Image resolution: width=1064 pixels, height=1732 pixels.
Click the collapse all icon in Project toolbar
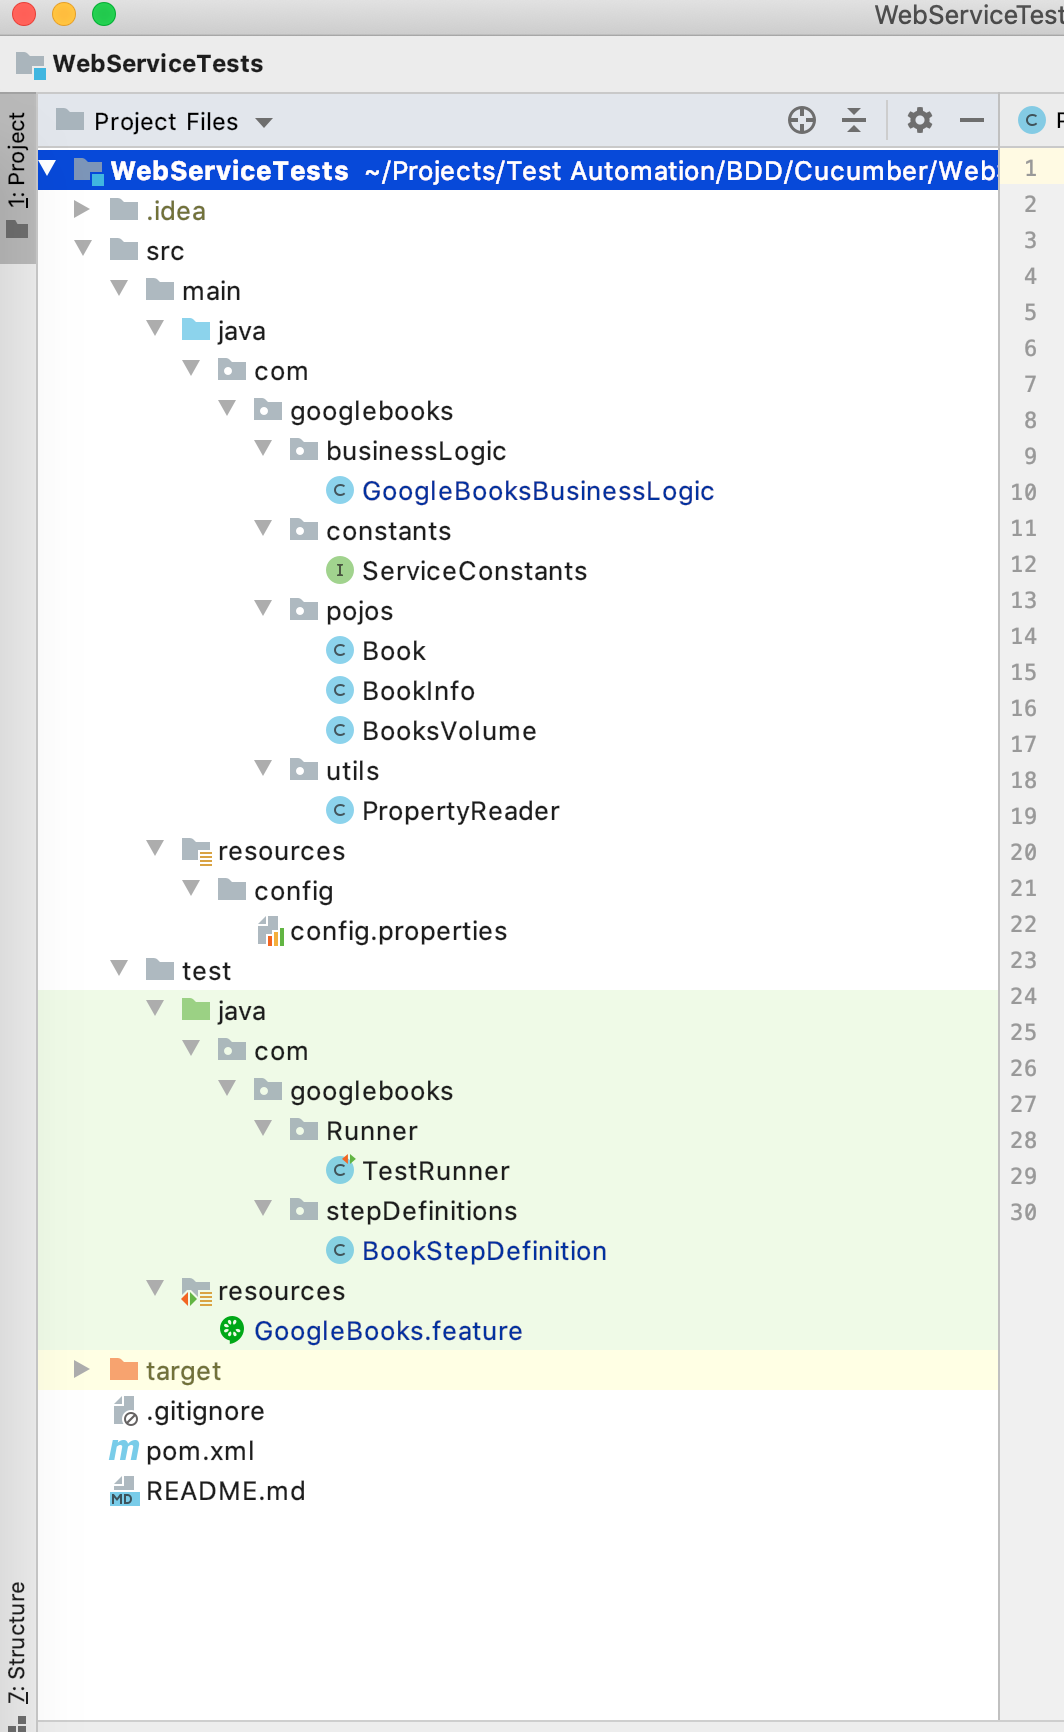854,121
